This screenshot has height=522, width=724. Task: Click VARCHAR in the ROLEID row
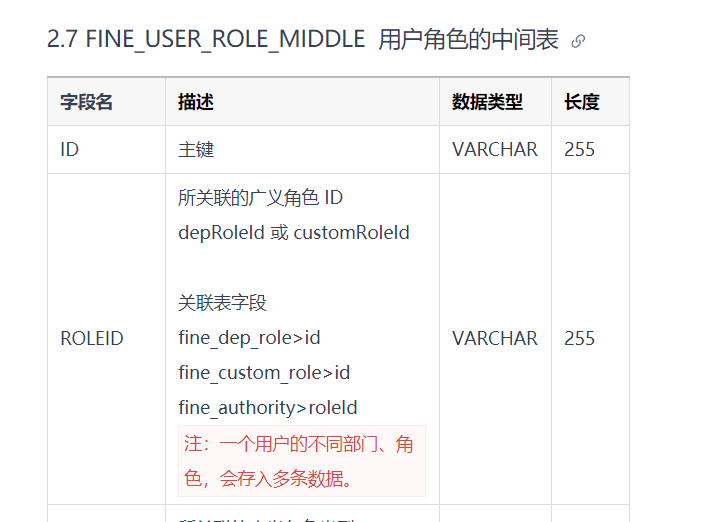click(x=495, y=338)
